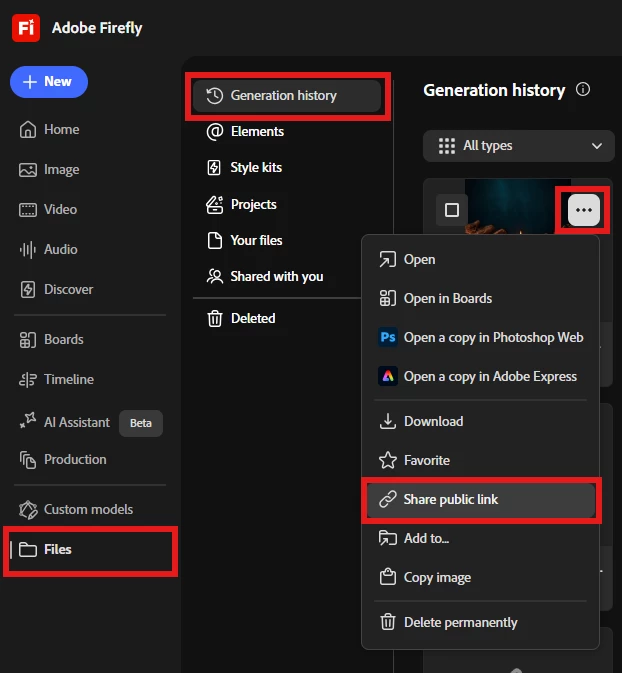Open Custom models in the sidebar
Viewport: 622px width, 673px height.
click(76, 509)
